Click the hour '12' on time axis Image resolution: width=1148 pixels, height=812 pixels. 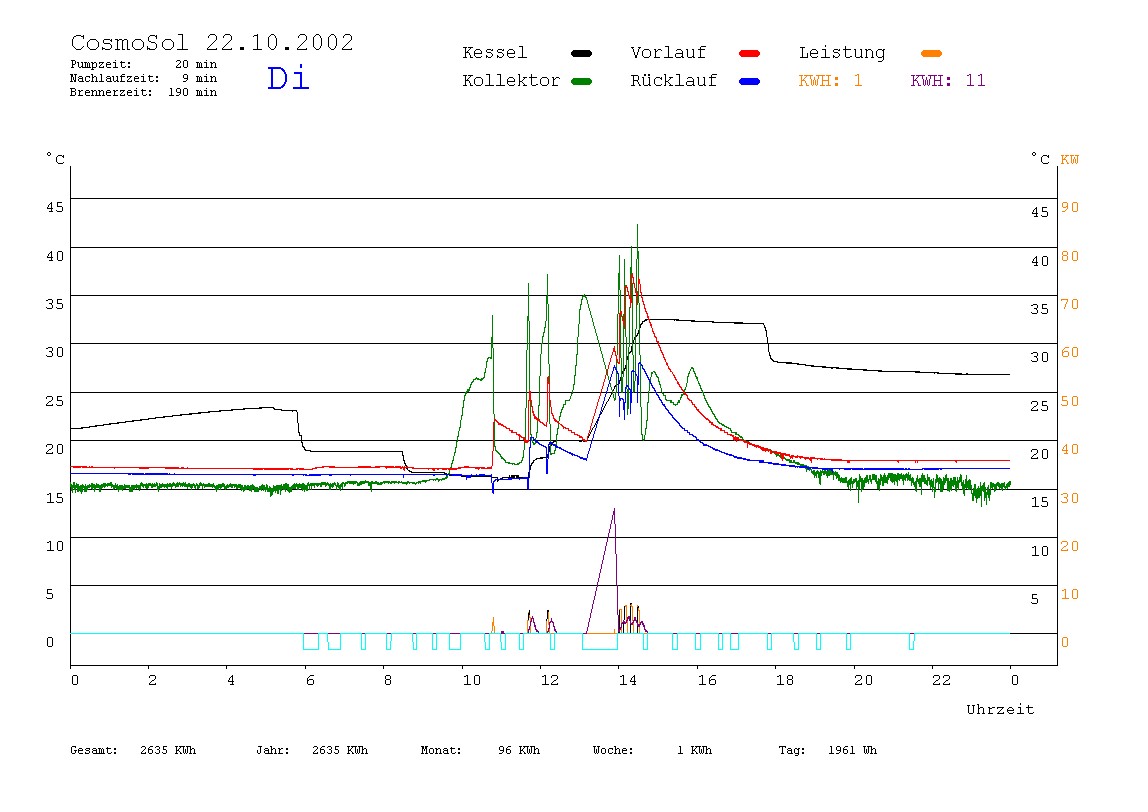click(550, 680)
